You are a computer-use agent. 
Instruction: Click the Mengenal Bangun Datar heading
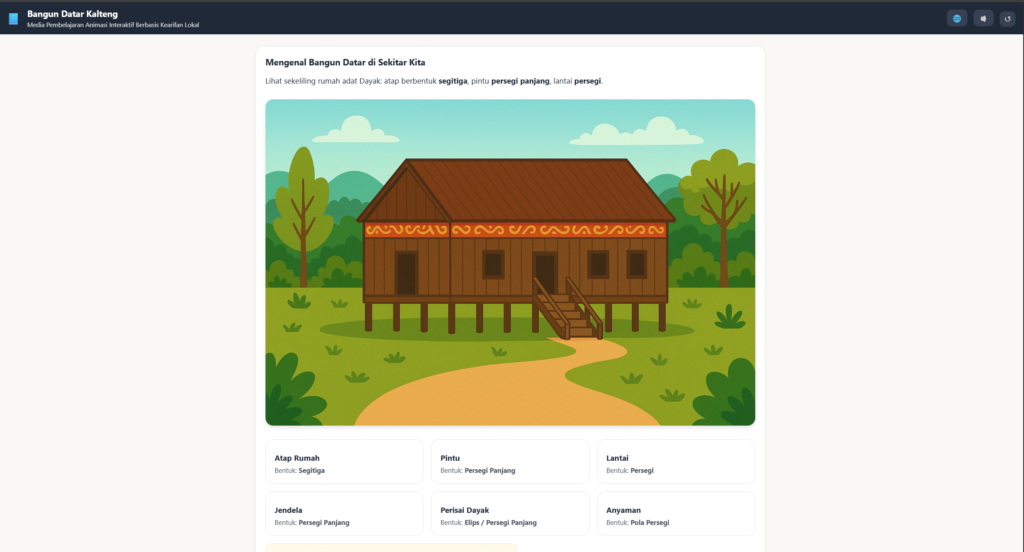(x=345, y=62)
